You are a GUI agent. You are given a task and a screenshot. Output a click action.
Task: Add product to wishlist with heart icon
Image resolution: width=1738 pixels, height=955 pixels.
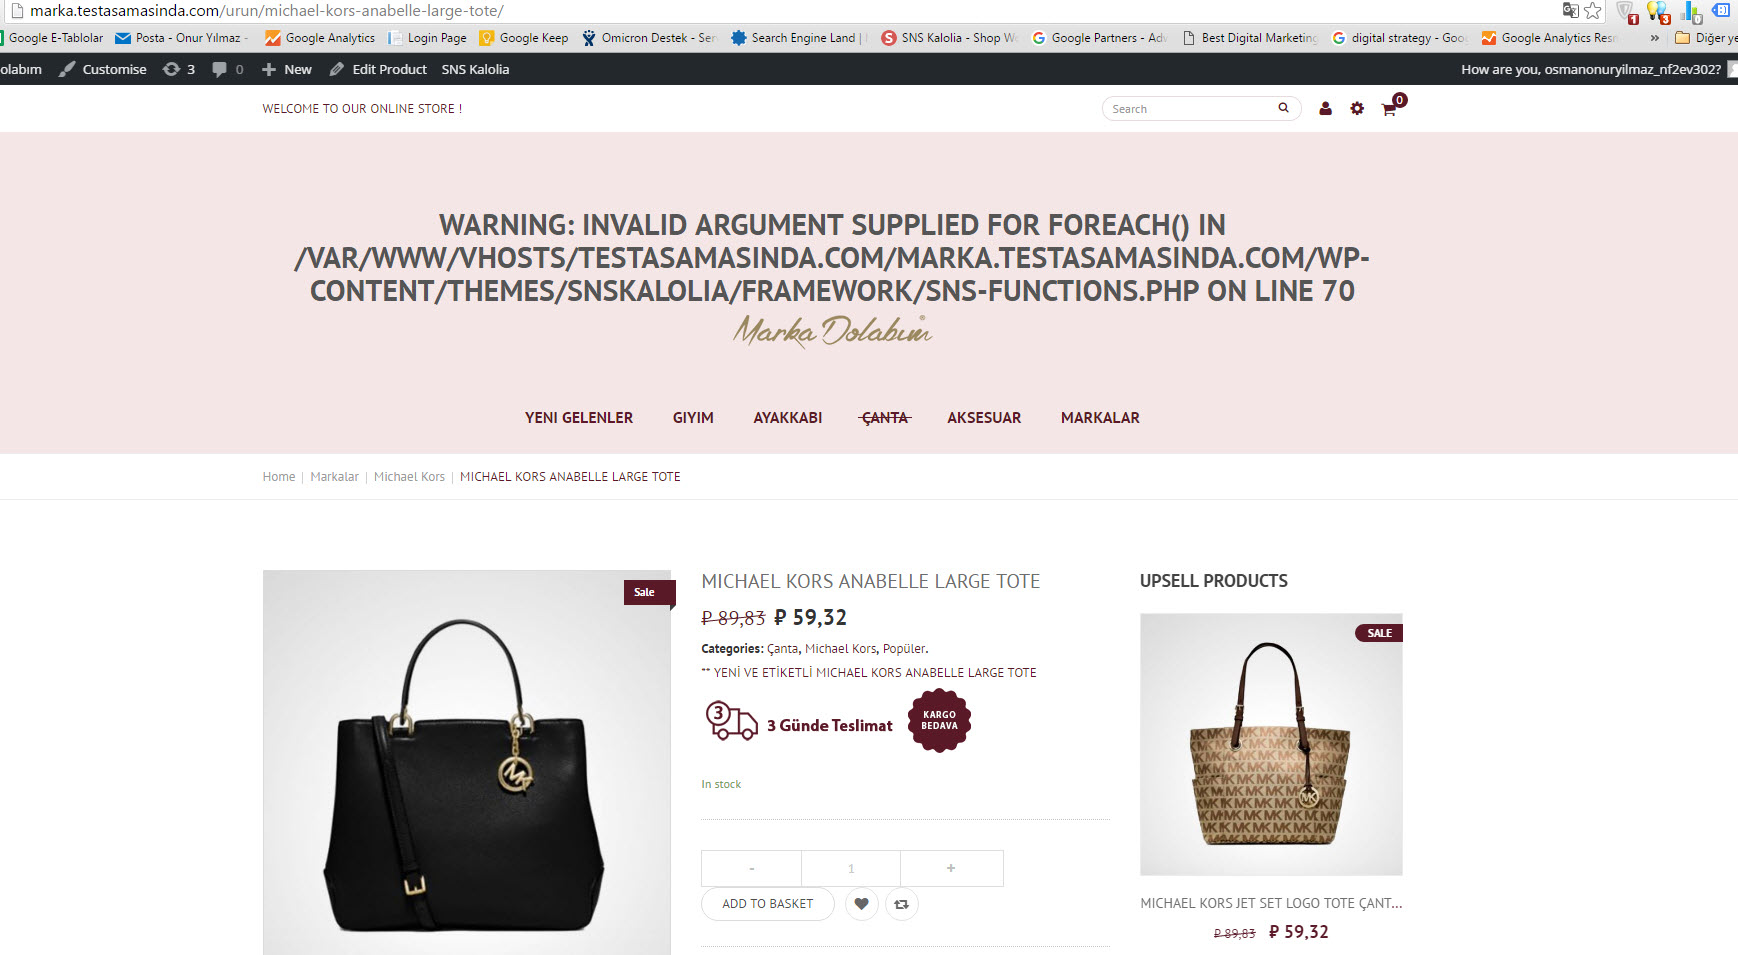click(x=861, y=904)
